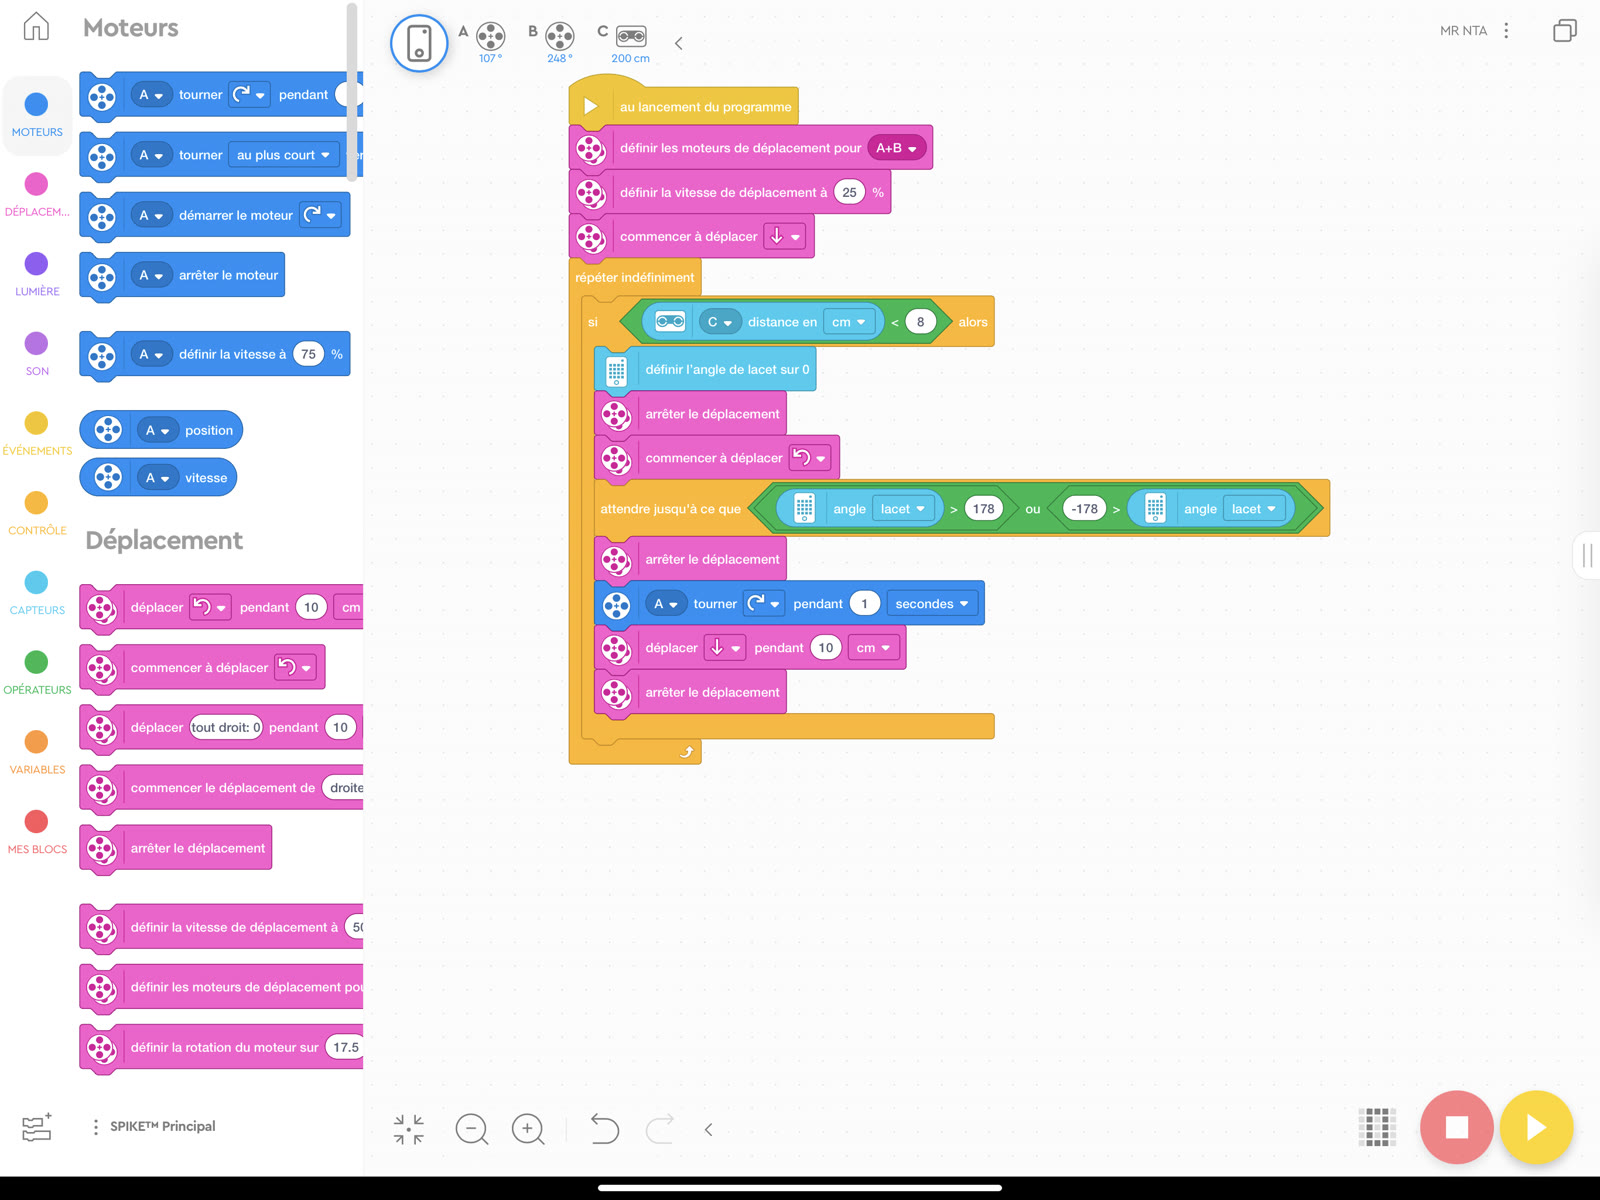Open the port A dropdown in canvas tourner block

pos(666,604)
